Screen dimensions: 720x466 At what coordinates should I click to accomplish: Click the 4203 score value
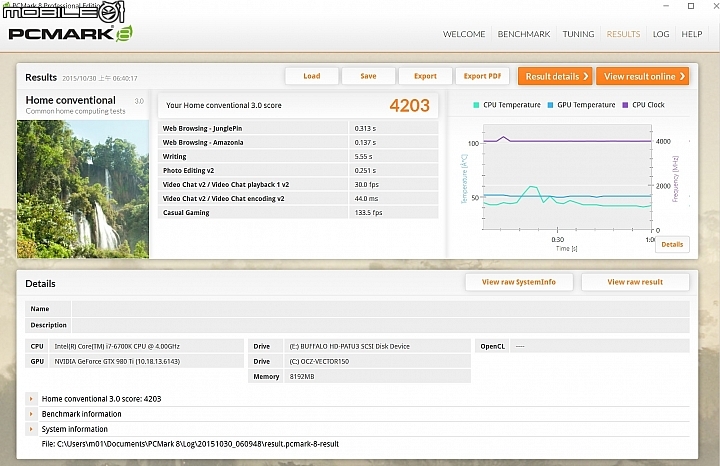410,106
